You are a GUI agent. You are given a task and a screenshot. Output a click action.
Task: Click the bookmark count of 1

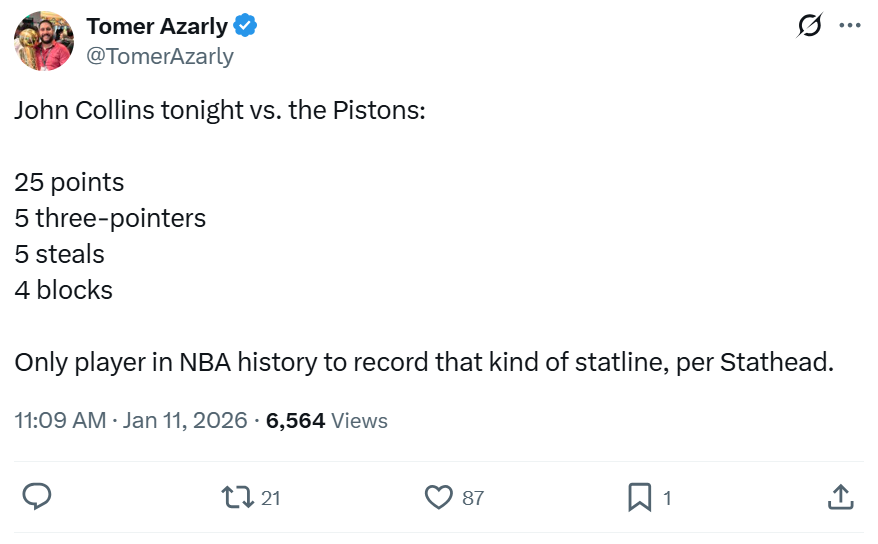(668, 498)
